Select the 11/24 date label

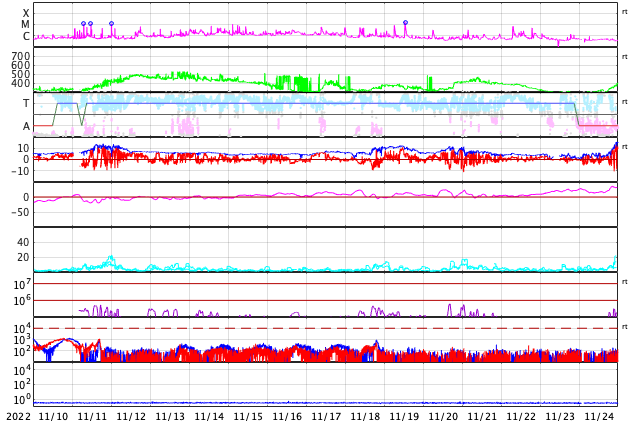point(599,416)
